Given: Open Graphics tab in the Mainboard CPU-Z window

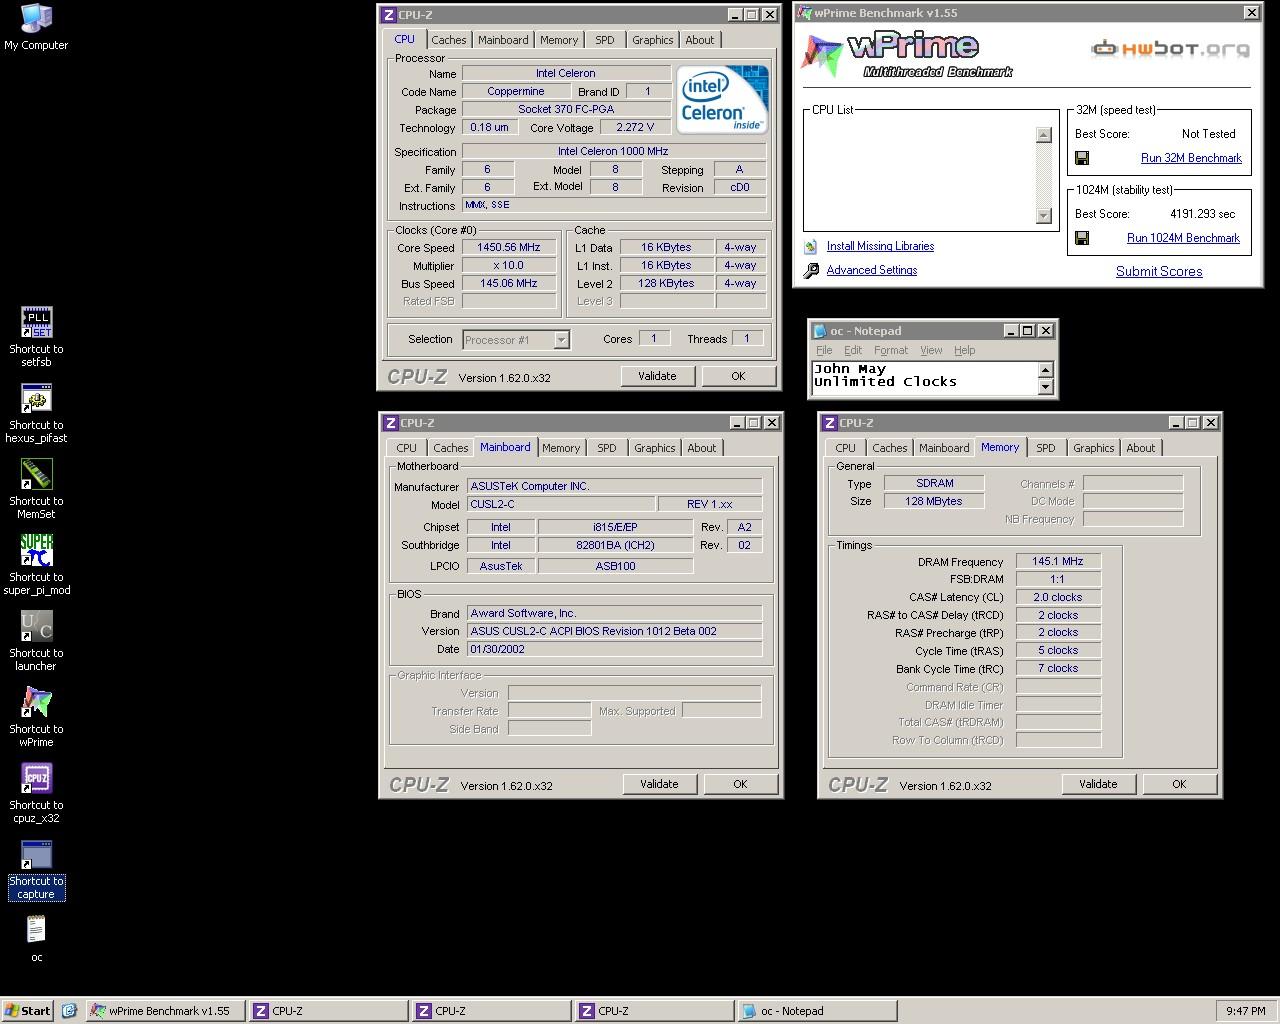Looking at the screenshot, I should point(655,448).
